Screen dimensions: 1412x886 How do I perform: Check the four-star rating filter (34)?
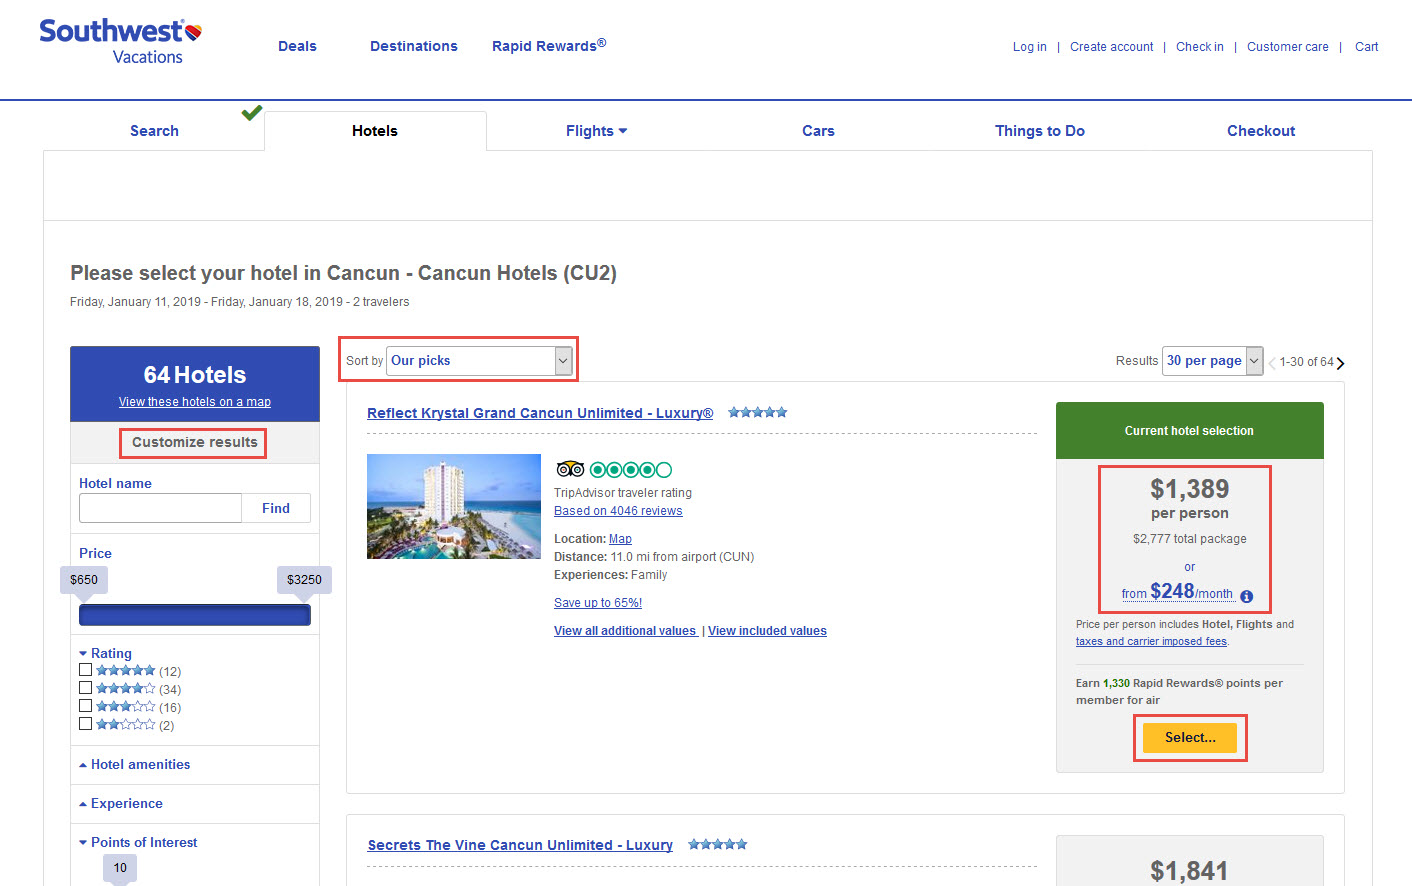(x=85, y=688)
